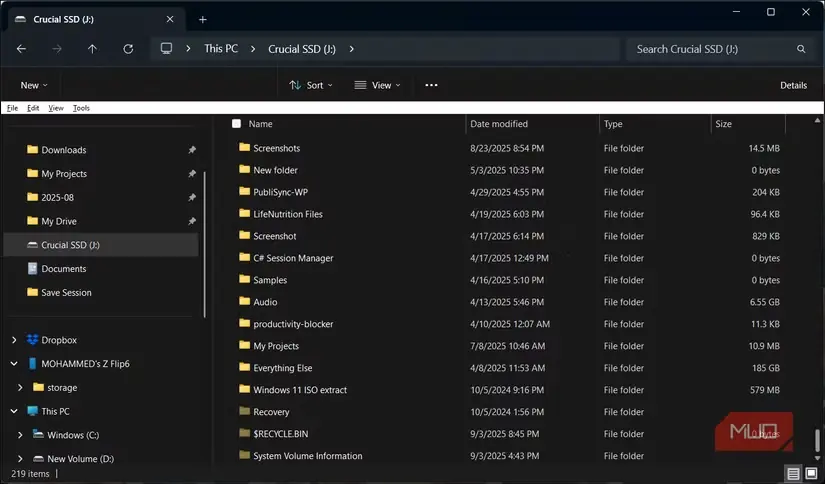This screenshot has width=825, height=484.
Task: Expand the Windows (C:) tree node
Action: [20, 435]
